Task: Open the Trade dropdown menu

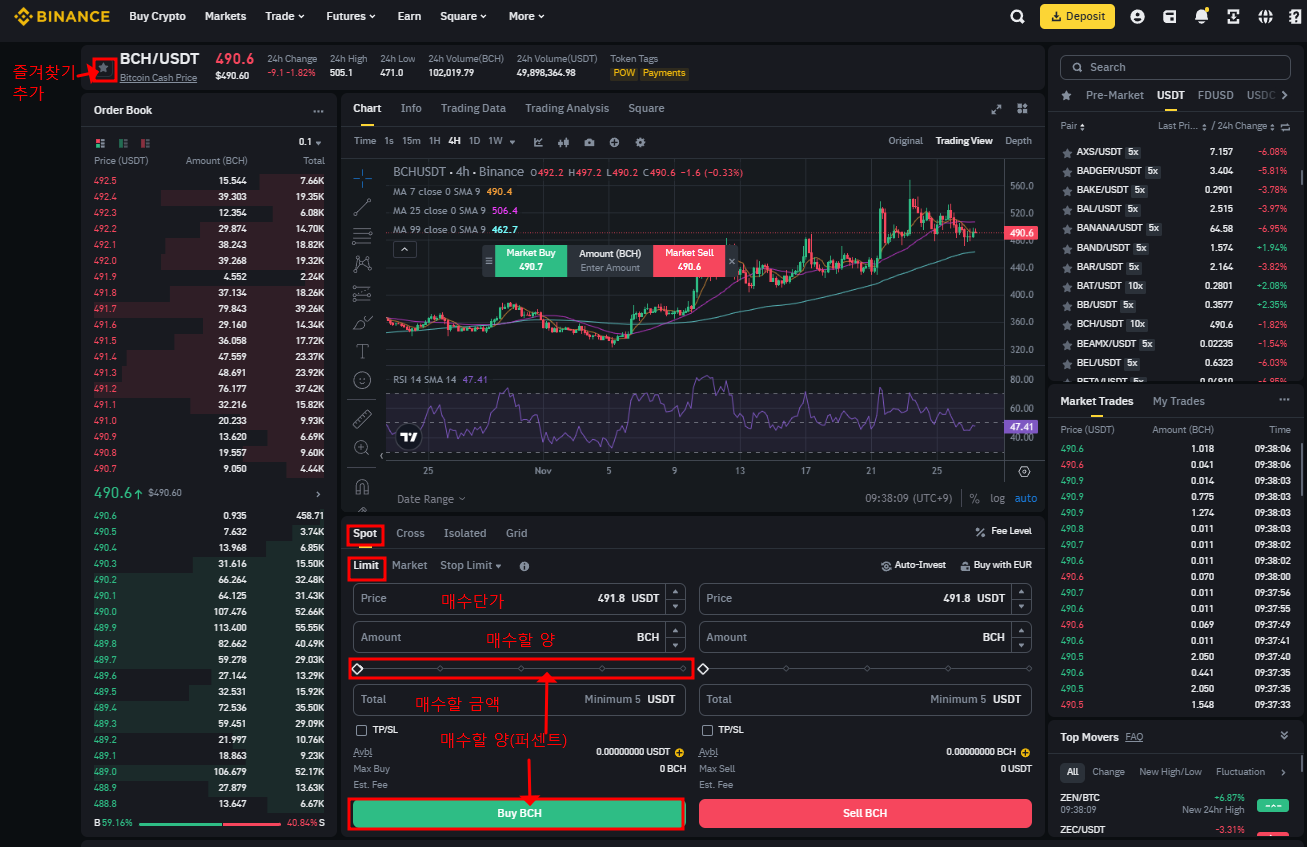Action: pyautogui.click(x=285, y=16)
